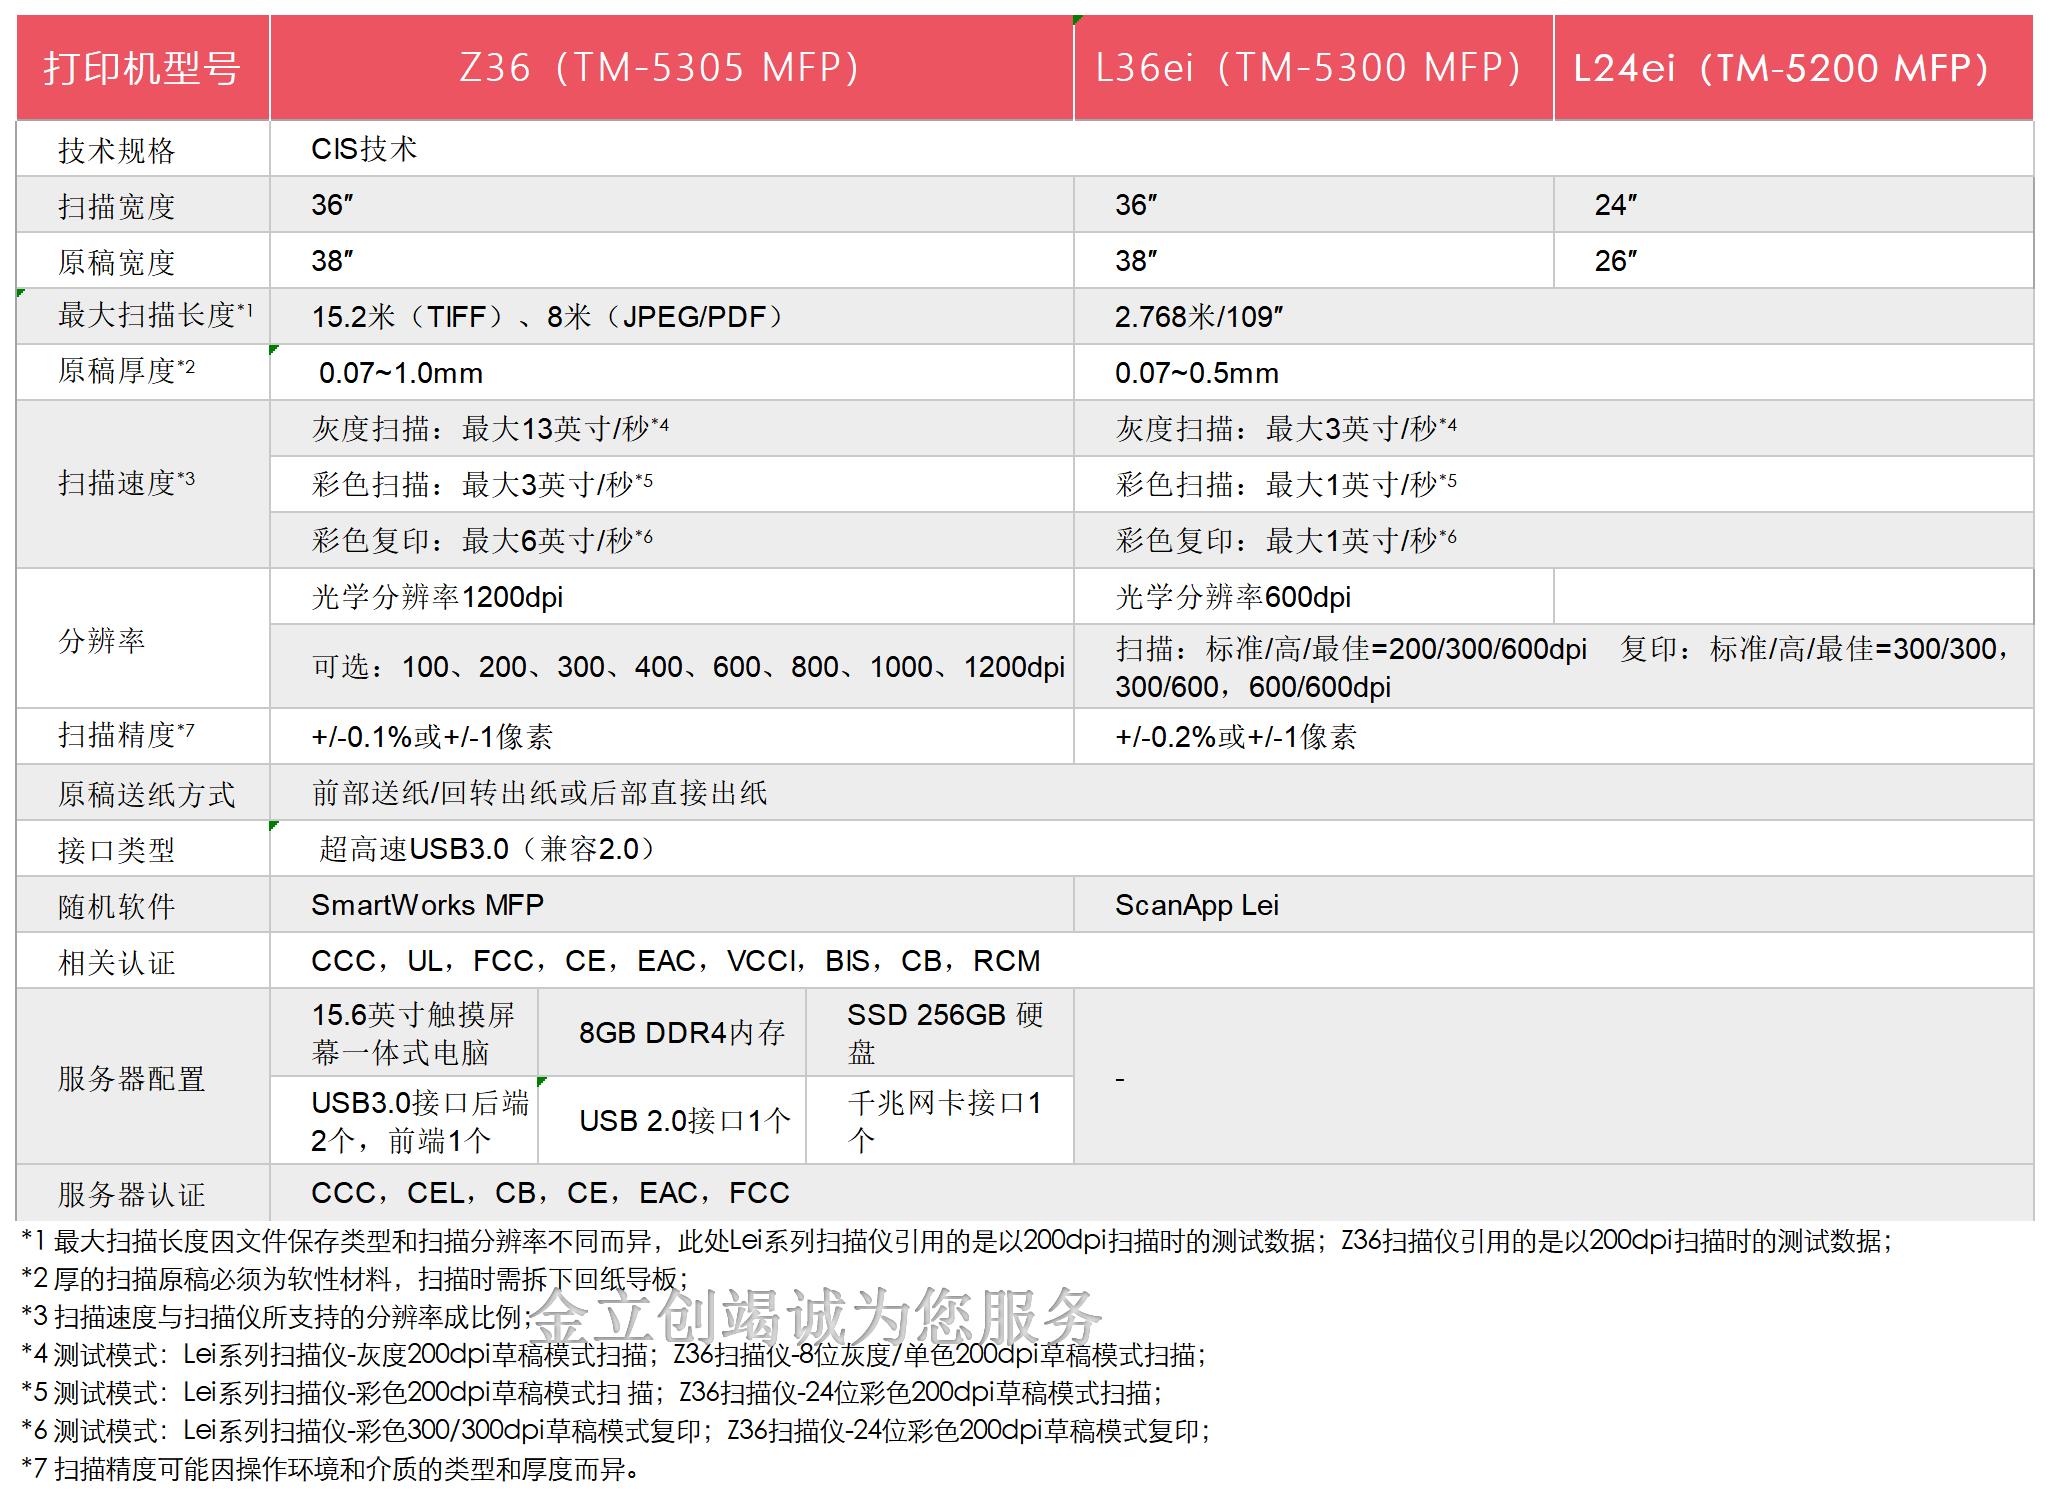Click the CIS技术 cell
The image size is (2050, 1497).
pos(1152,150)
